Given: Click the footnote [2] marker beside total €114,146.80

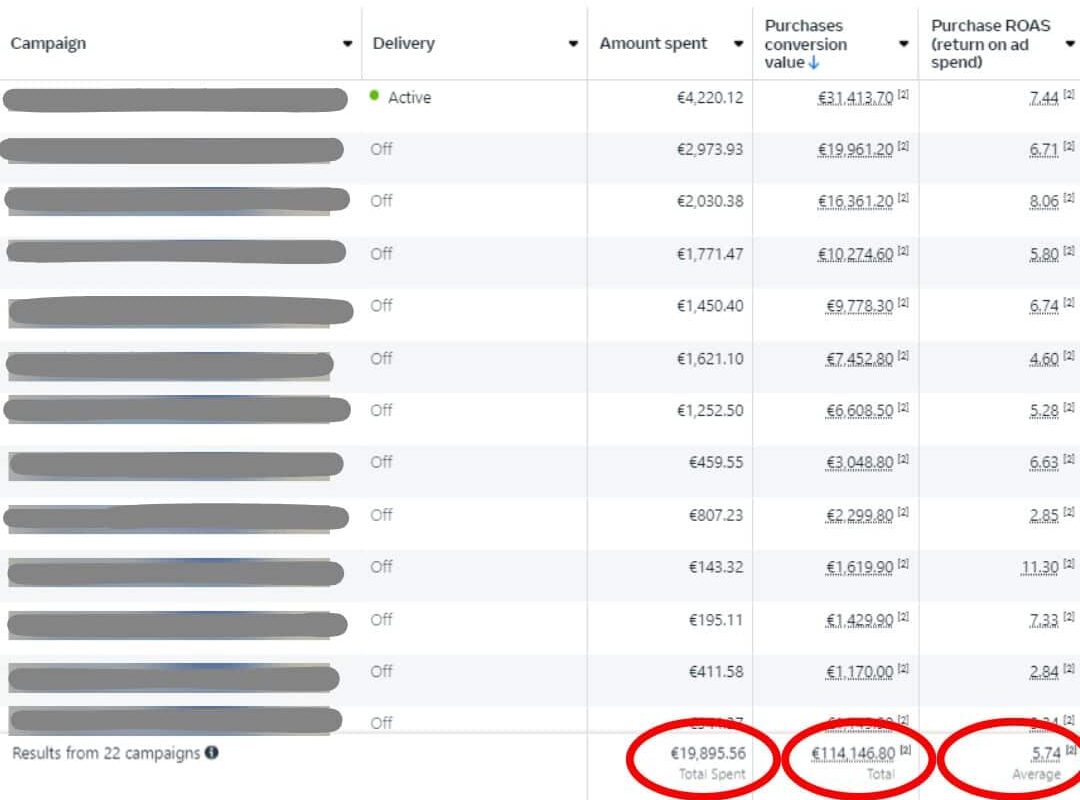Looking at the screenshot, I should [904, 750].
